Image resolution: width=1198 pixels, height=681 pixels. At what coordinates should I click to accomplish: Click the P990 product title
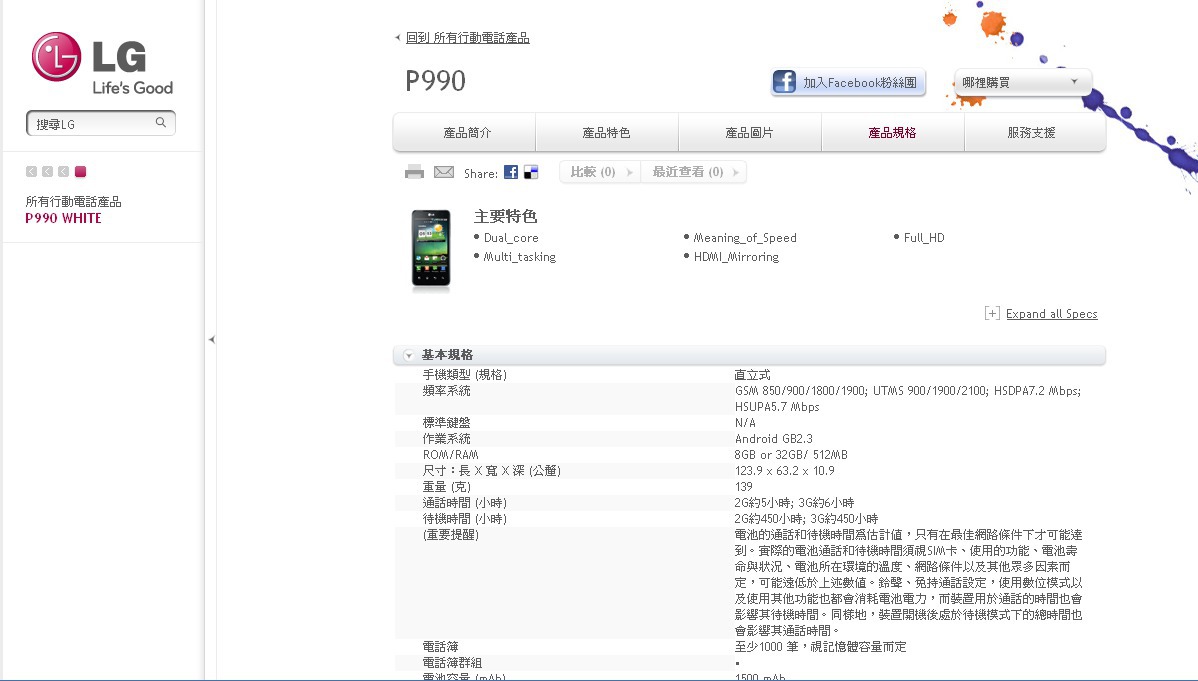click(435, 80)
